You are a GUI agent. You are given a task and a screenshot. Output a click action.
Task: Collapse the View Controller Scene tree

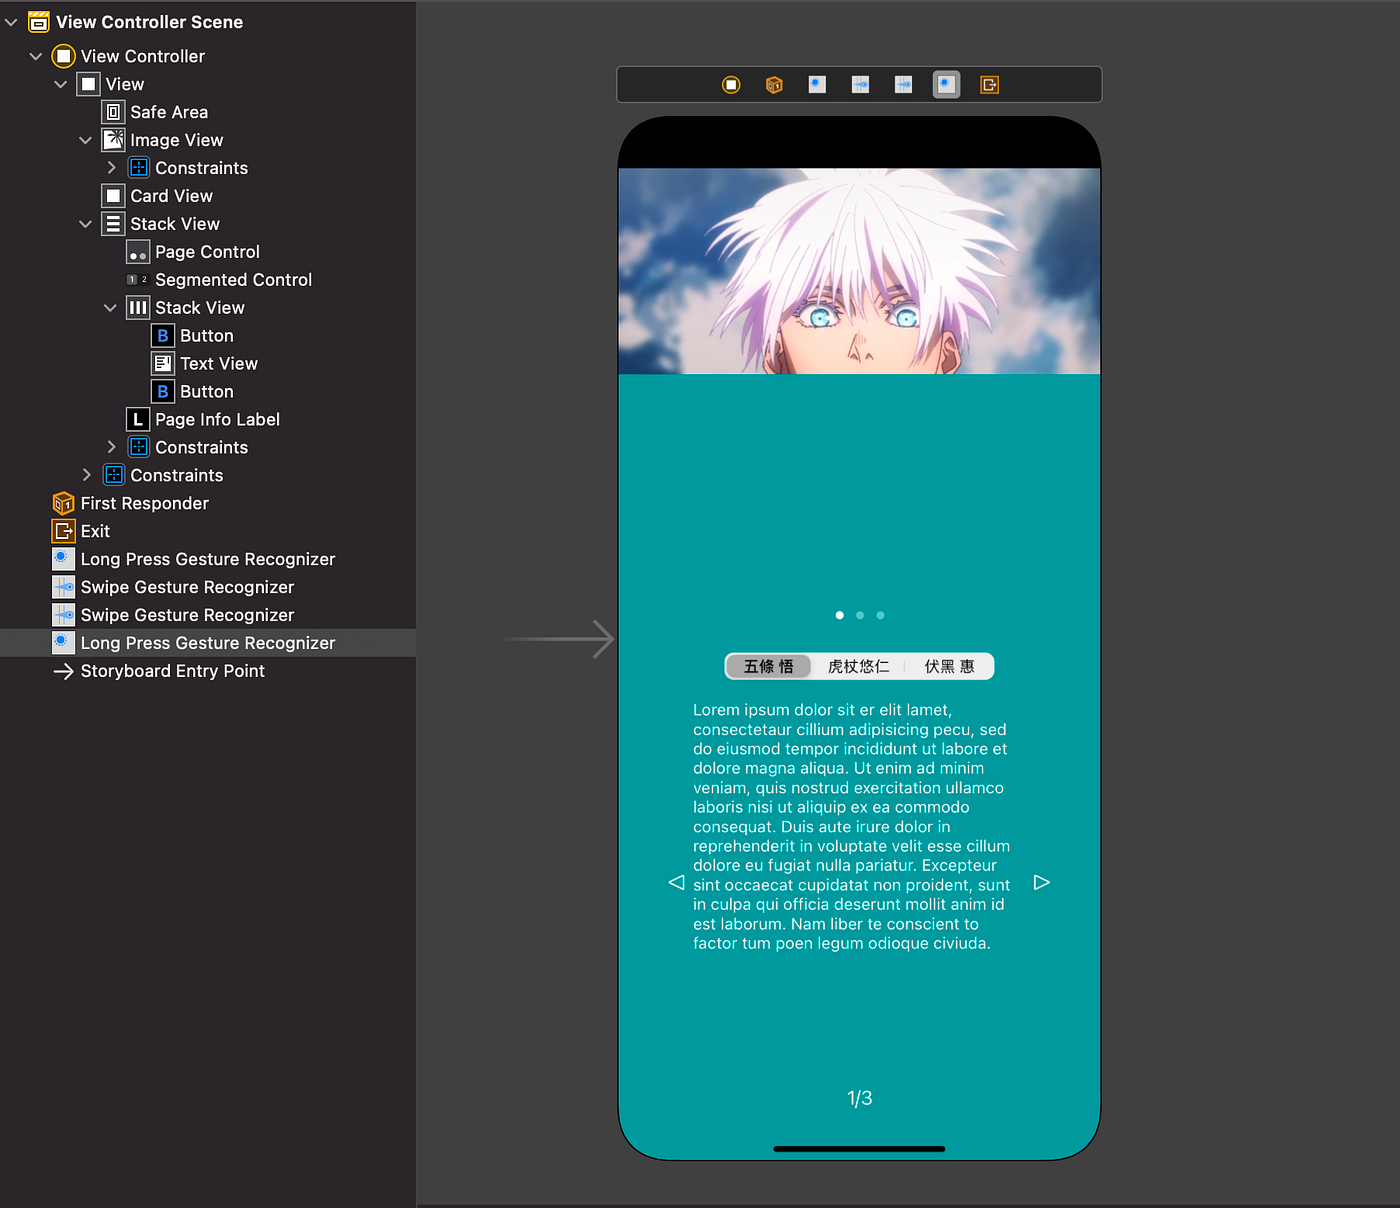click(10, 21)
